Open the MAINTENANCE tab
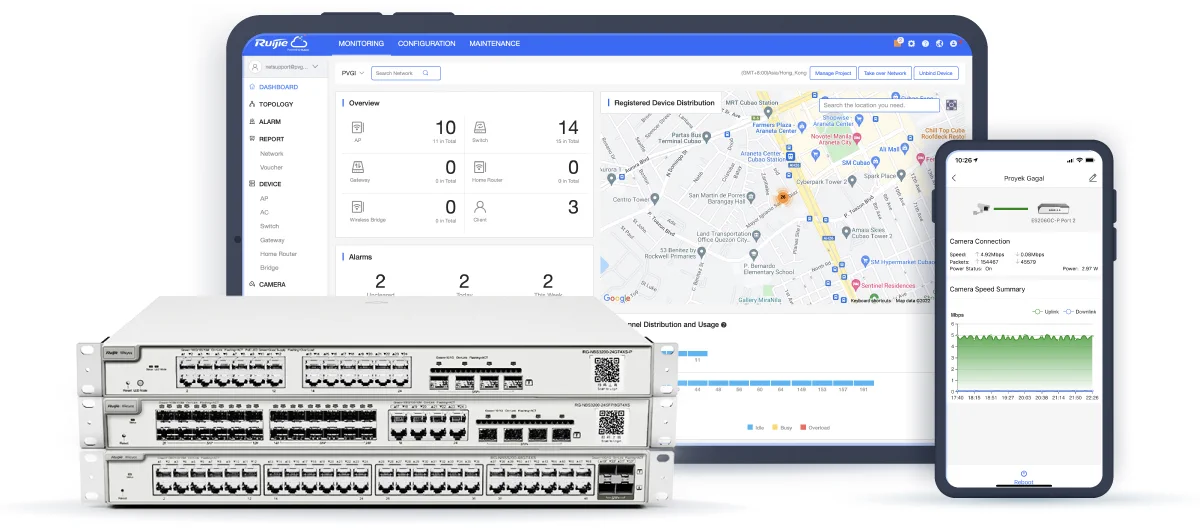The width and height of the screenshot is (1200, 529). [494, 44]
